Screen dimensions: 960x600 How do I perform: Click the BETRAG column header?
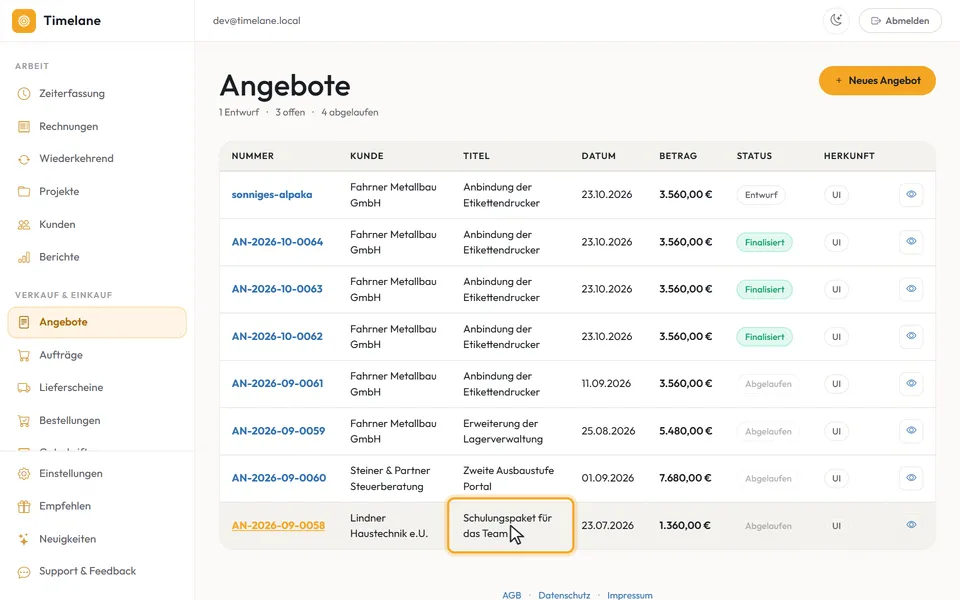[x=678, y=156]
